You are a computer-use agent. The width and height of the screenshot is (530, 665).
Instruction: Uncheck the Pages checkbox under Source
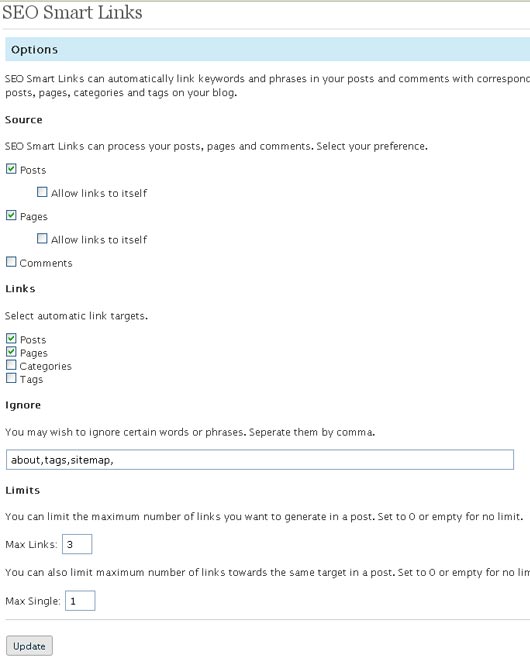click(x=11, y=215)
